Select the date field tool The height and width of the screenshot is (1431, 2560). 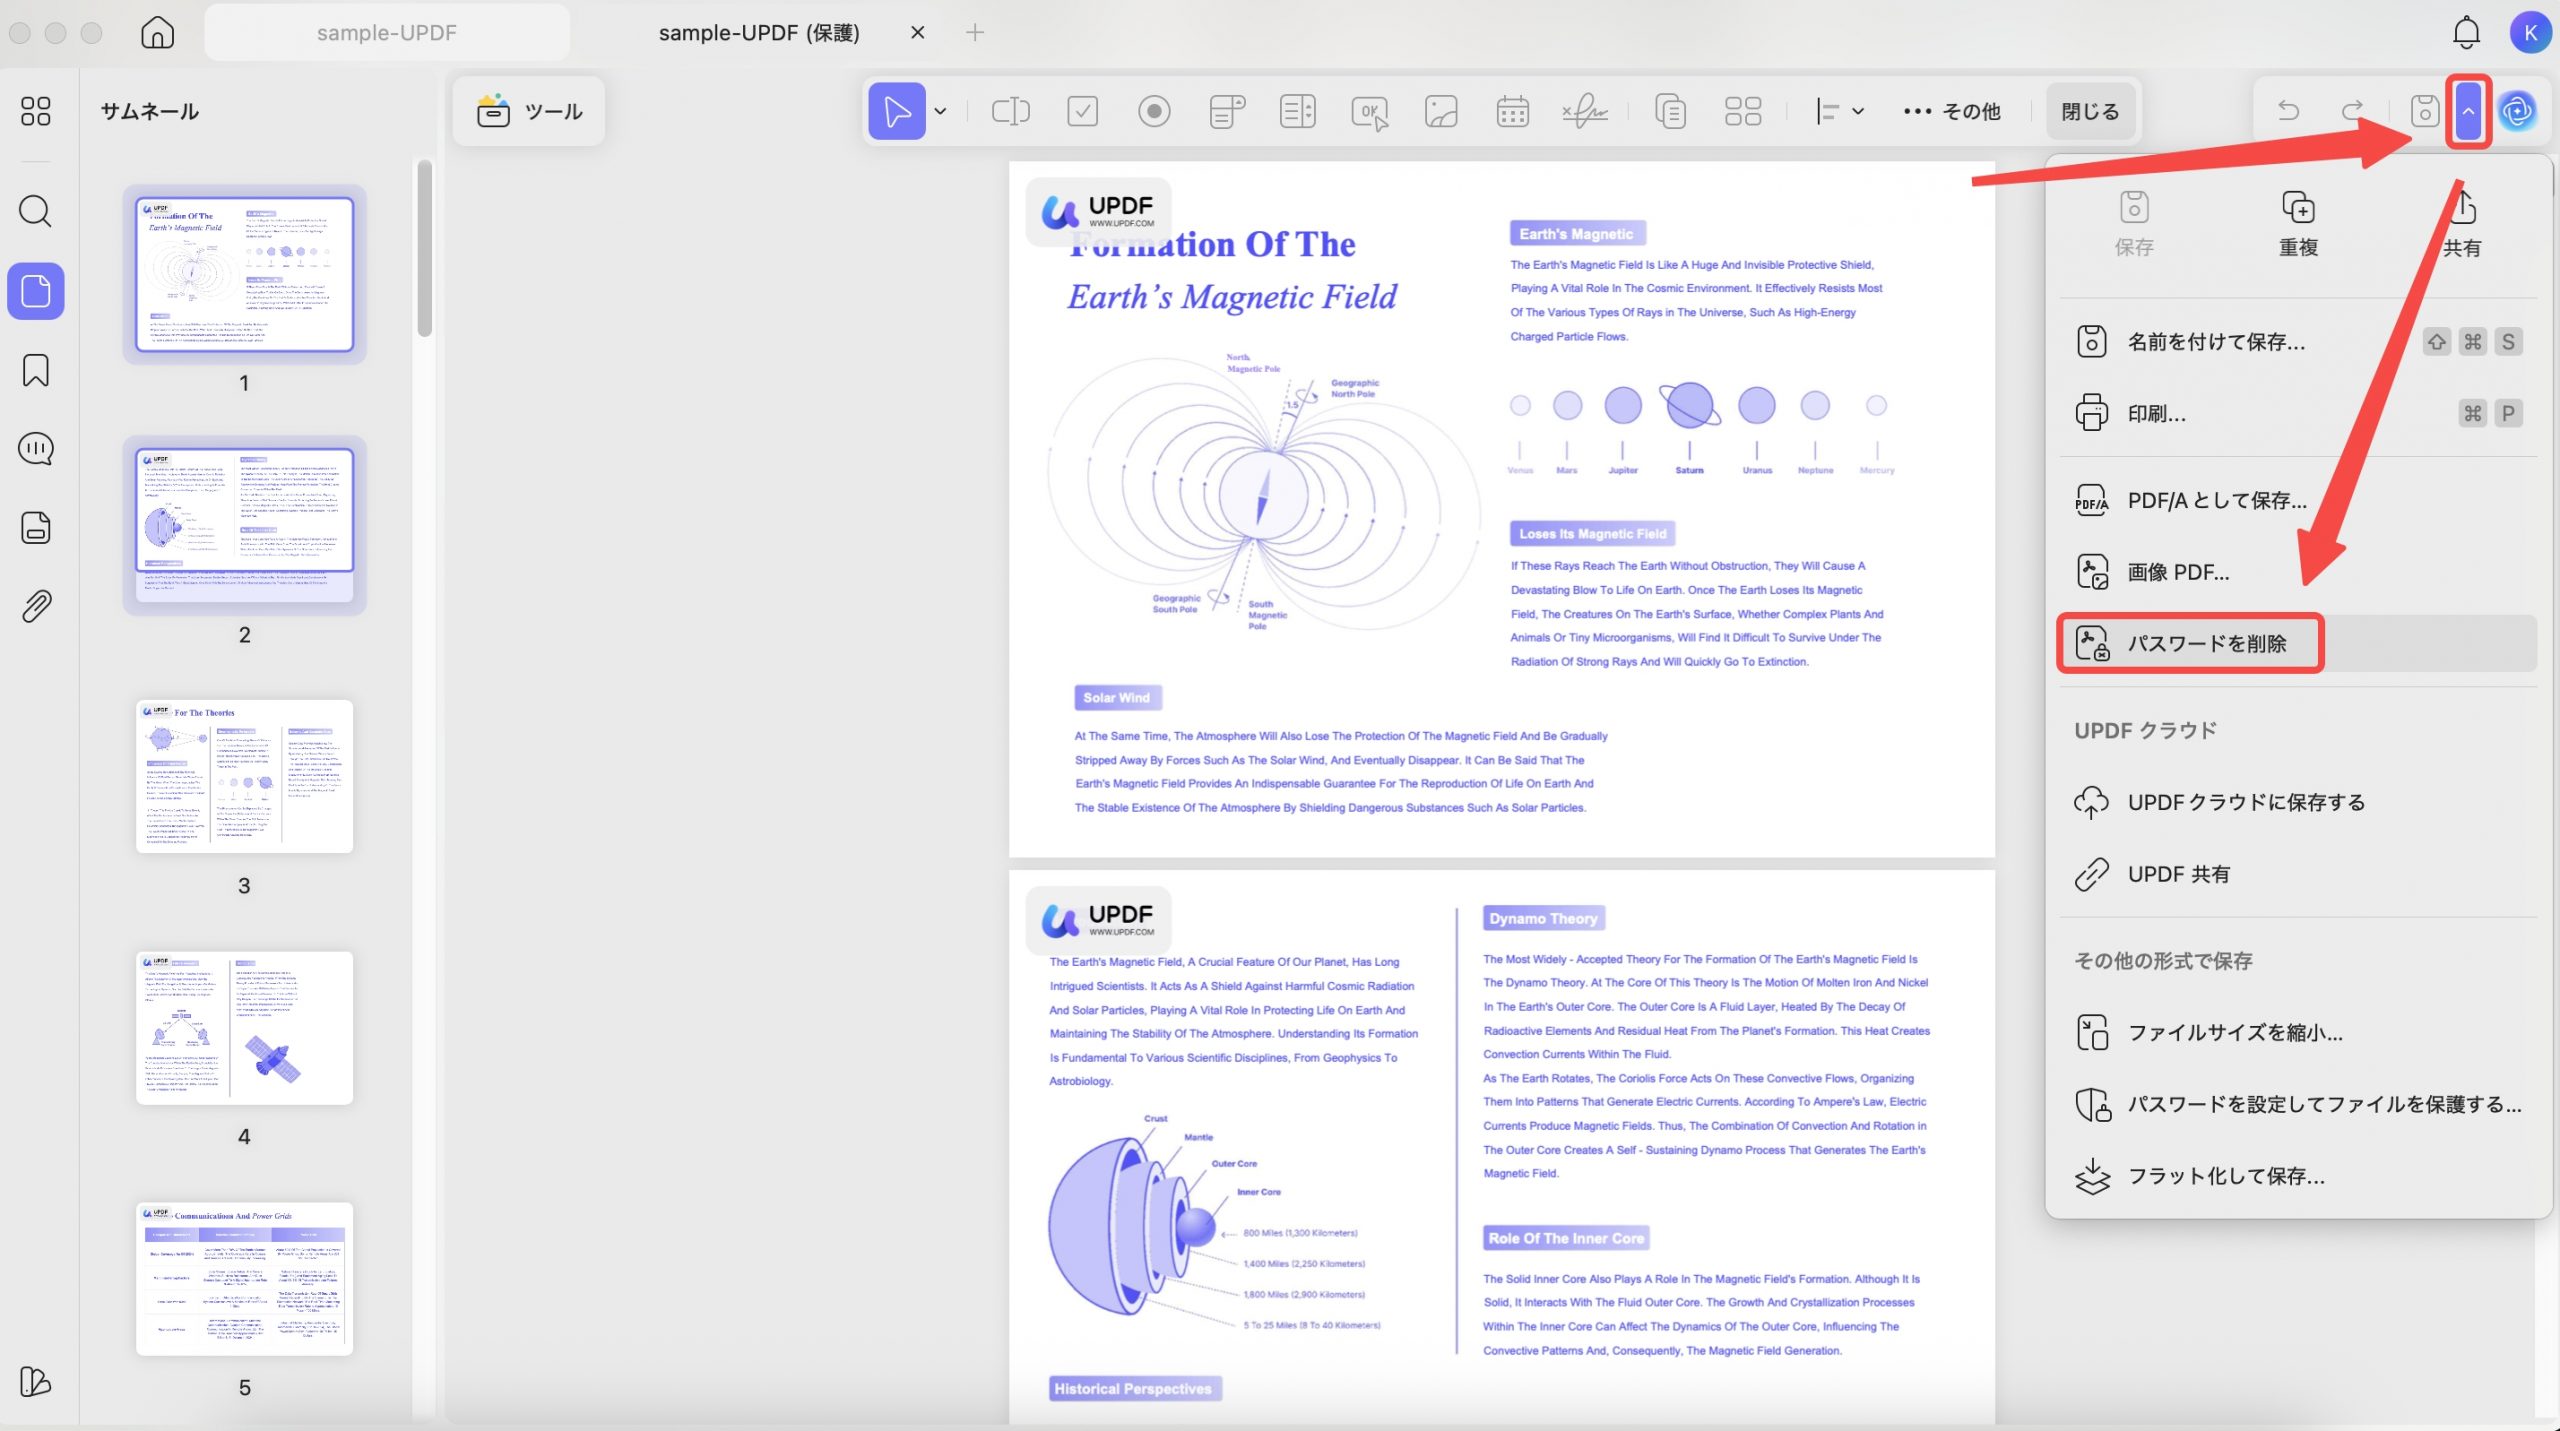pyautogui.click(x=1512, y=111)
